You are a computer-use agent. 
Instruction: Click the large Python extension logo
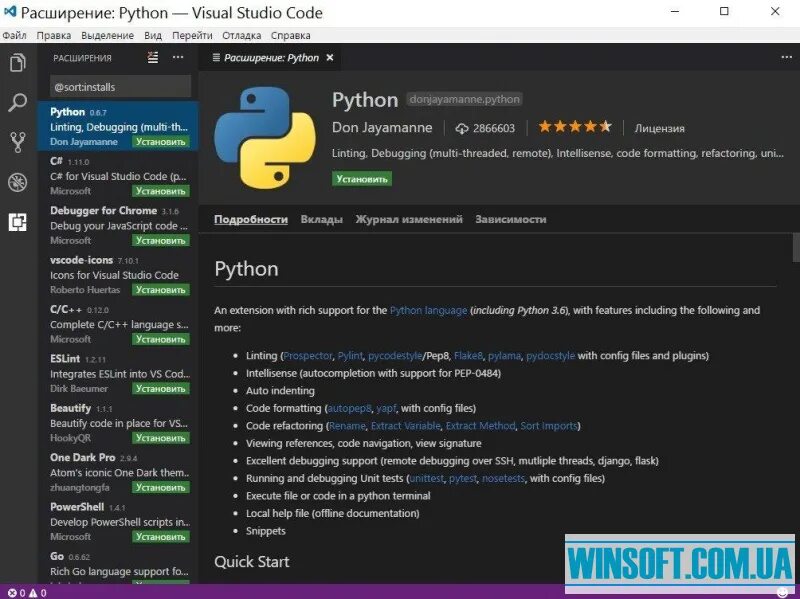tap(265, 137)
